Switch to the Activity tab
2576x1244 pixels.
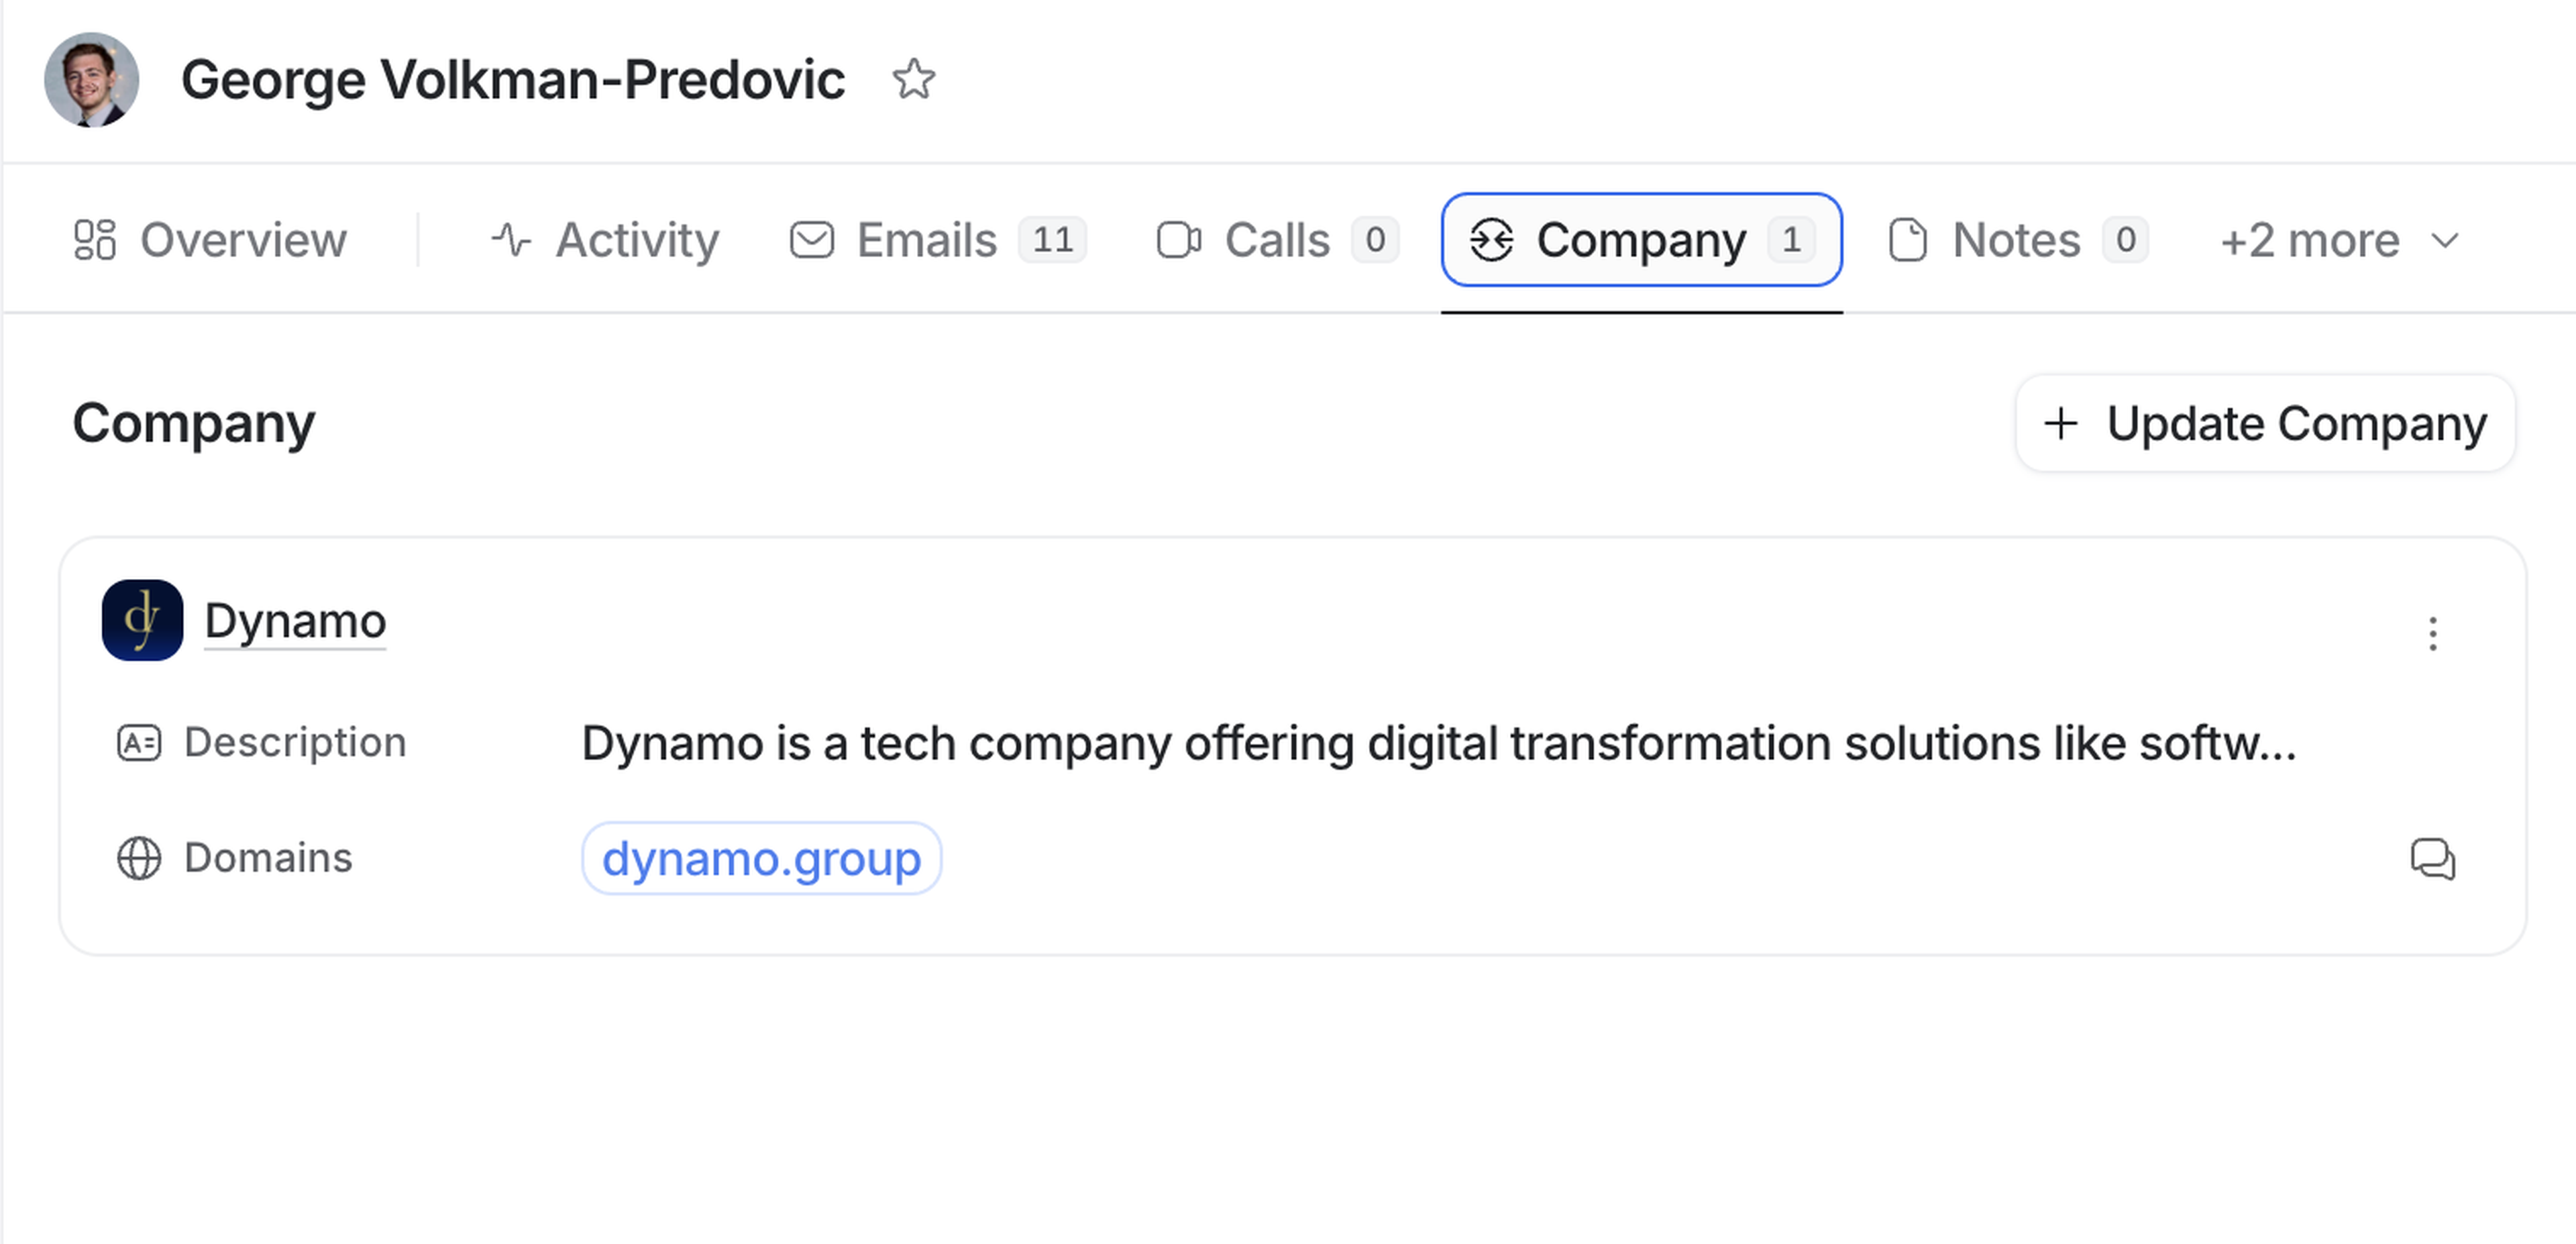[x=605, y=240]
